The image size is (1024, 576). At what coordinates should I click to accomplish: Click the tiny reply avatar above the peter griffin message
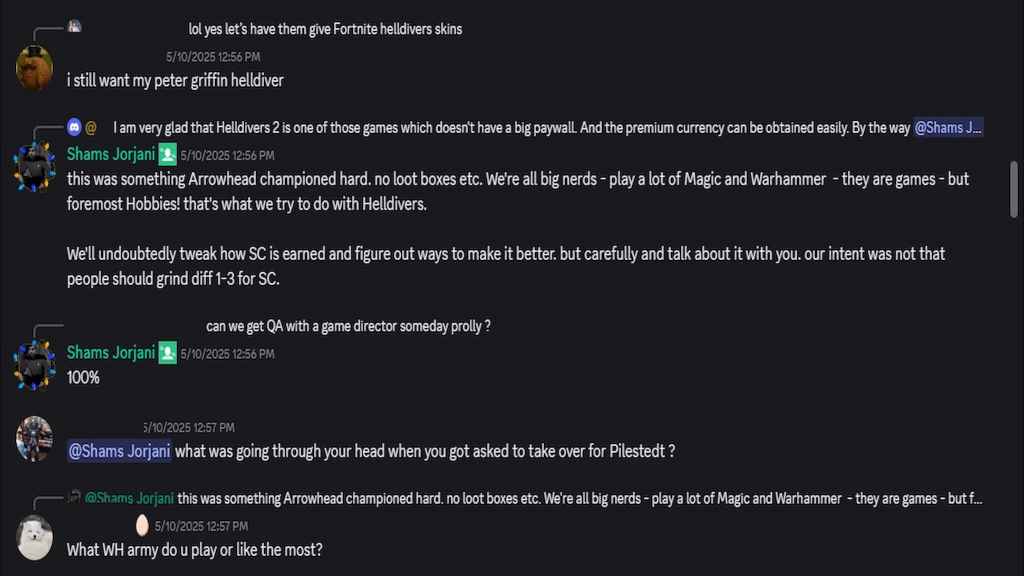[x=74, y=27]
